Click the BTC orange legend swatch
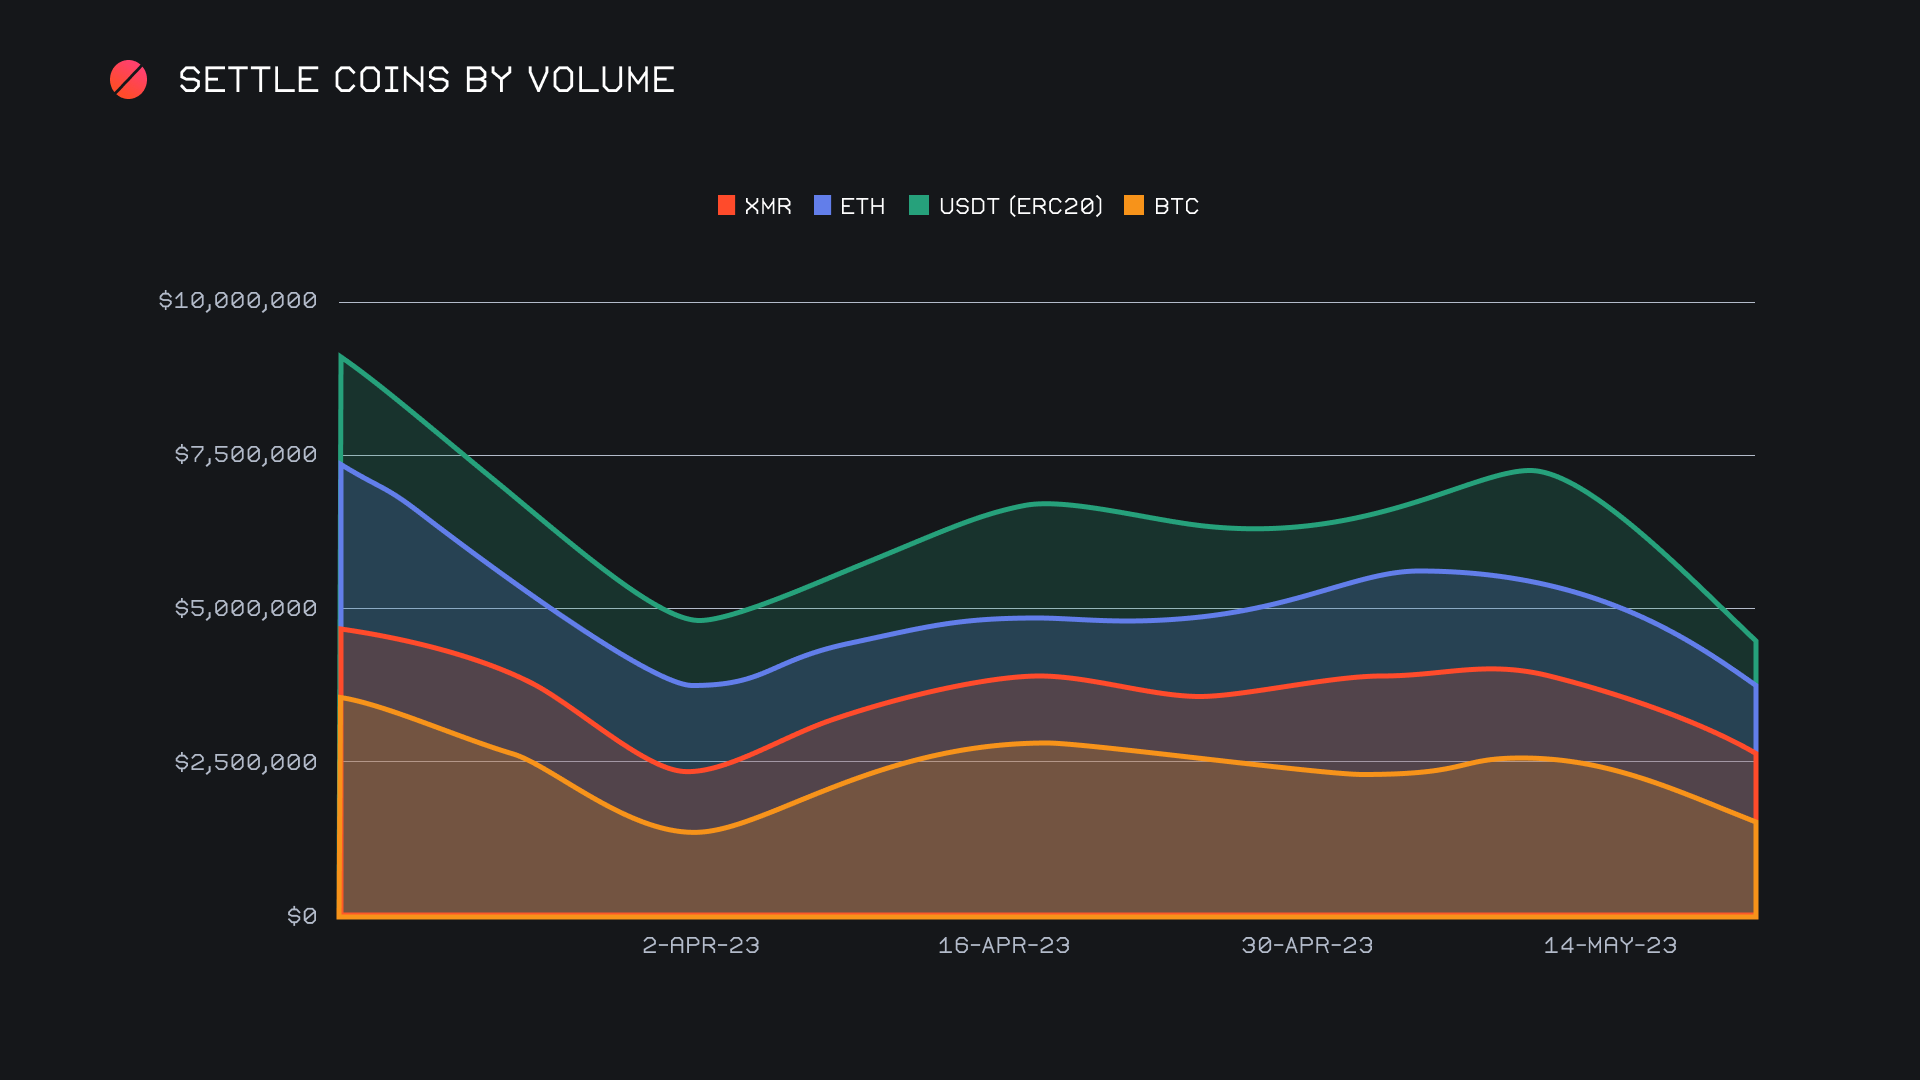The width and height of the screenshot is (1920, 1080). pyautogui.click(x=1133, y=206)
